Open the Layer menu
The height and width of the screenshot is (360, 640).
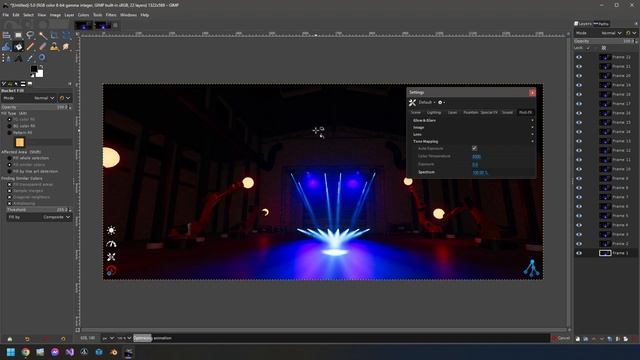coord(69,15)
